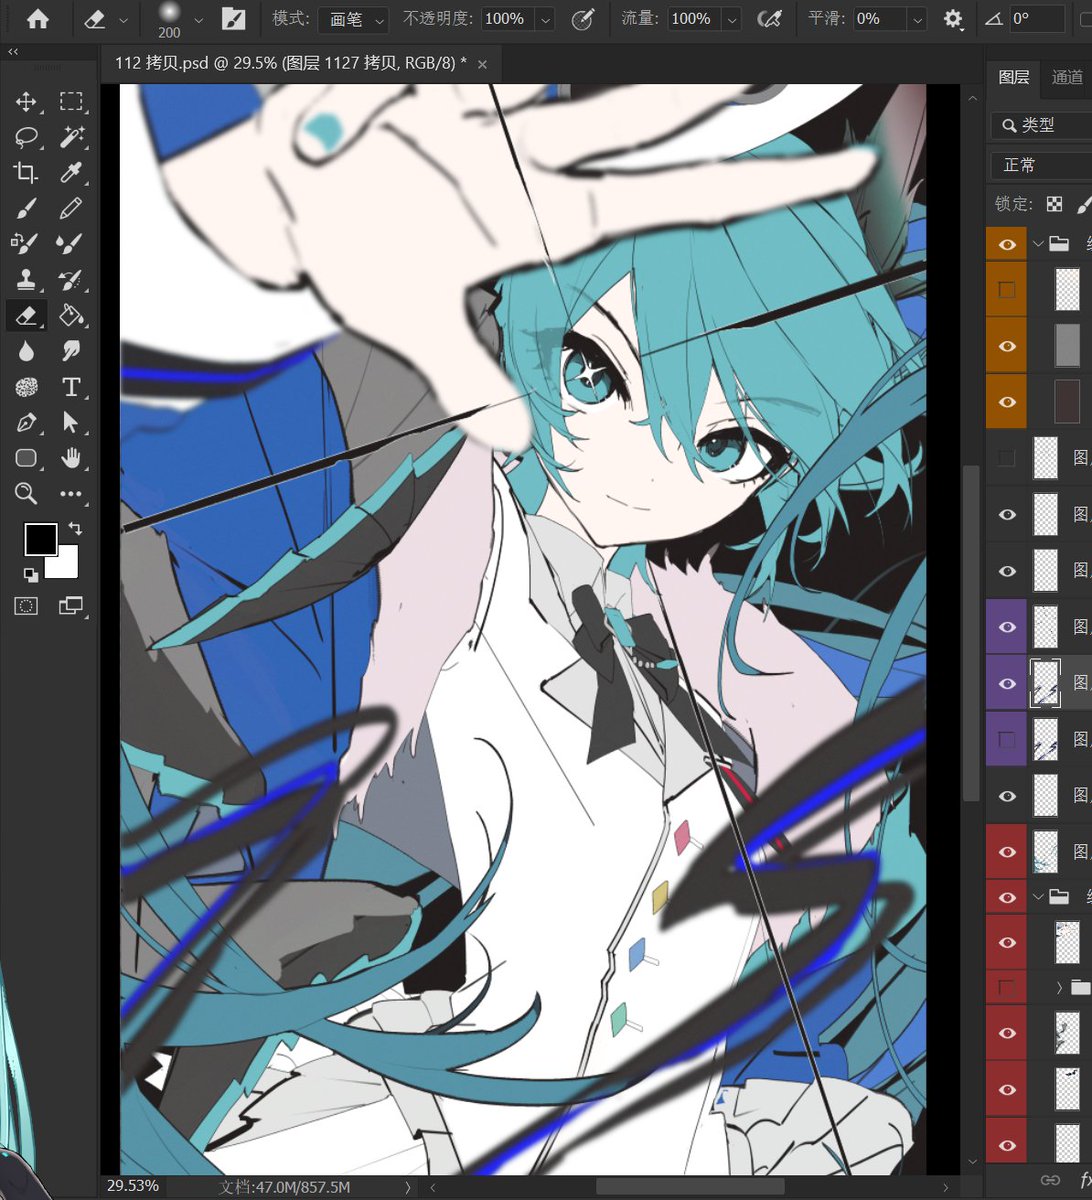Select the Sponge tool
Image resolution: width=1092 pixels, height=1200 pixels.
[26, 387]
